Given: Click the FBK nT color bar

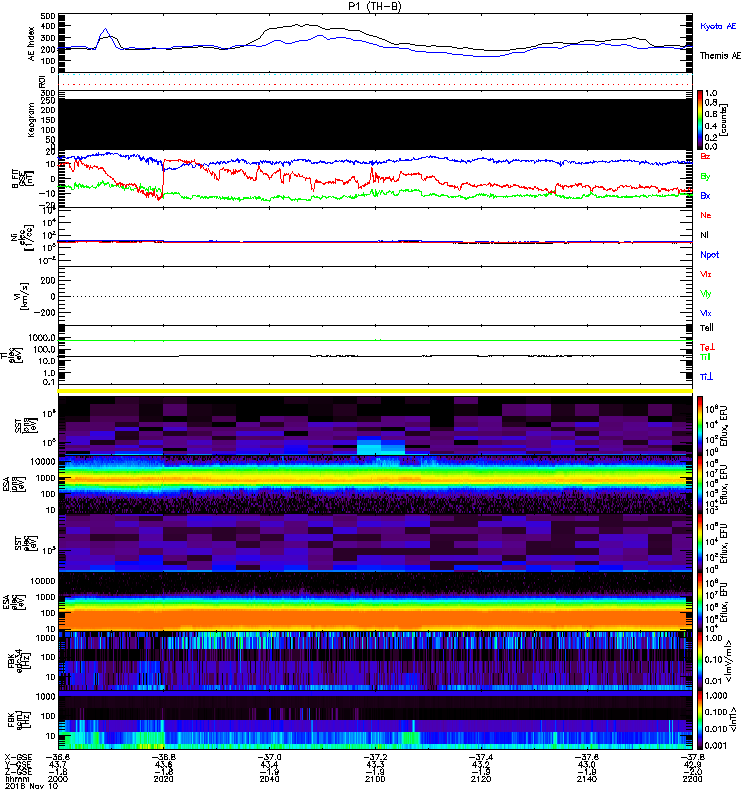Looking at the screenshot, I should [x=700, y=720].
